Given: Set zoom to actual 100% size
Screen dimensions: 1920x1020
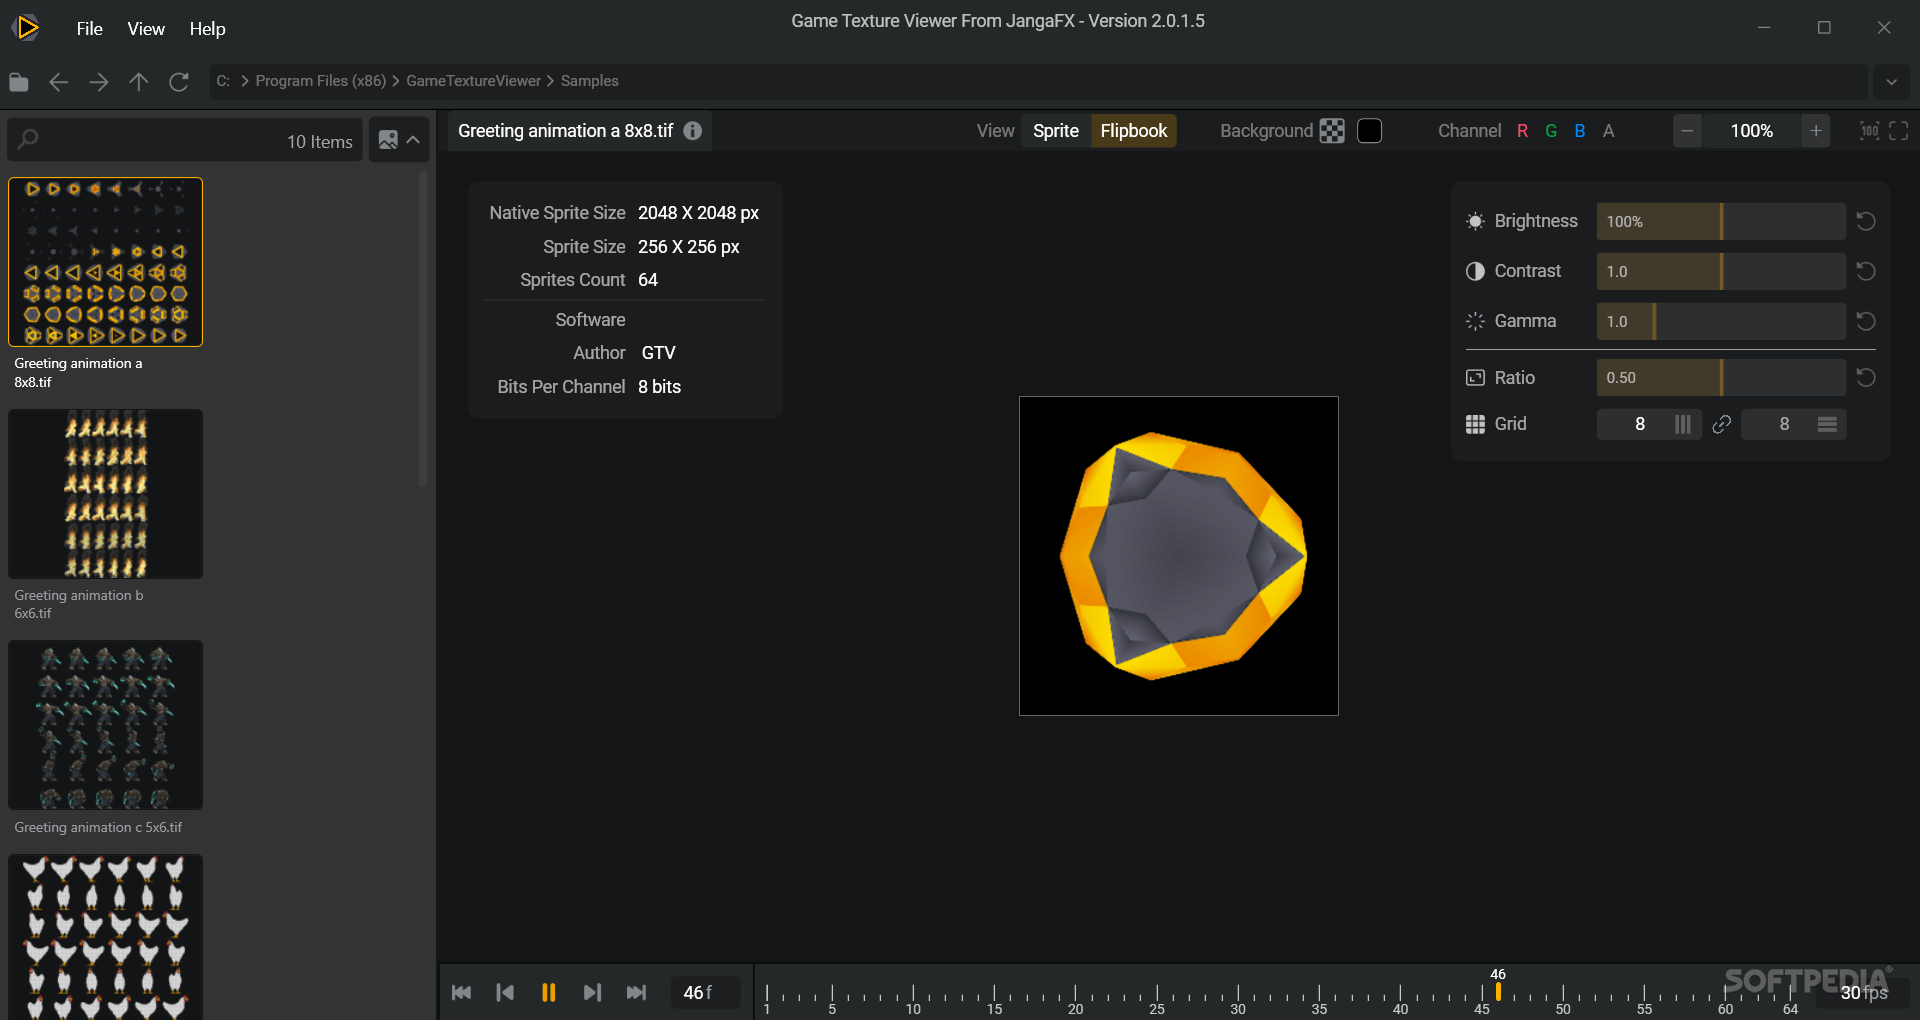Looking at the screenshot, I should [1868, 130].
